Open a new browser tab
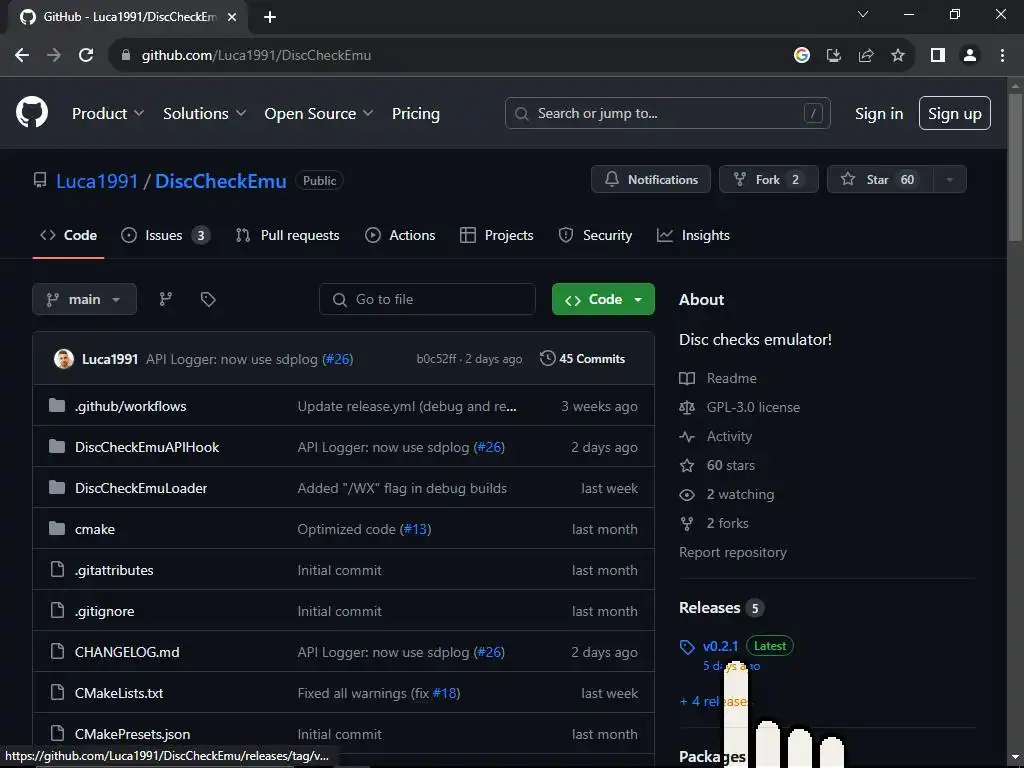Screen dimensions: 1024x768 click(270, 17)
